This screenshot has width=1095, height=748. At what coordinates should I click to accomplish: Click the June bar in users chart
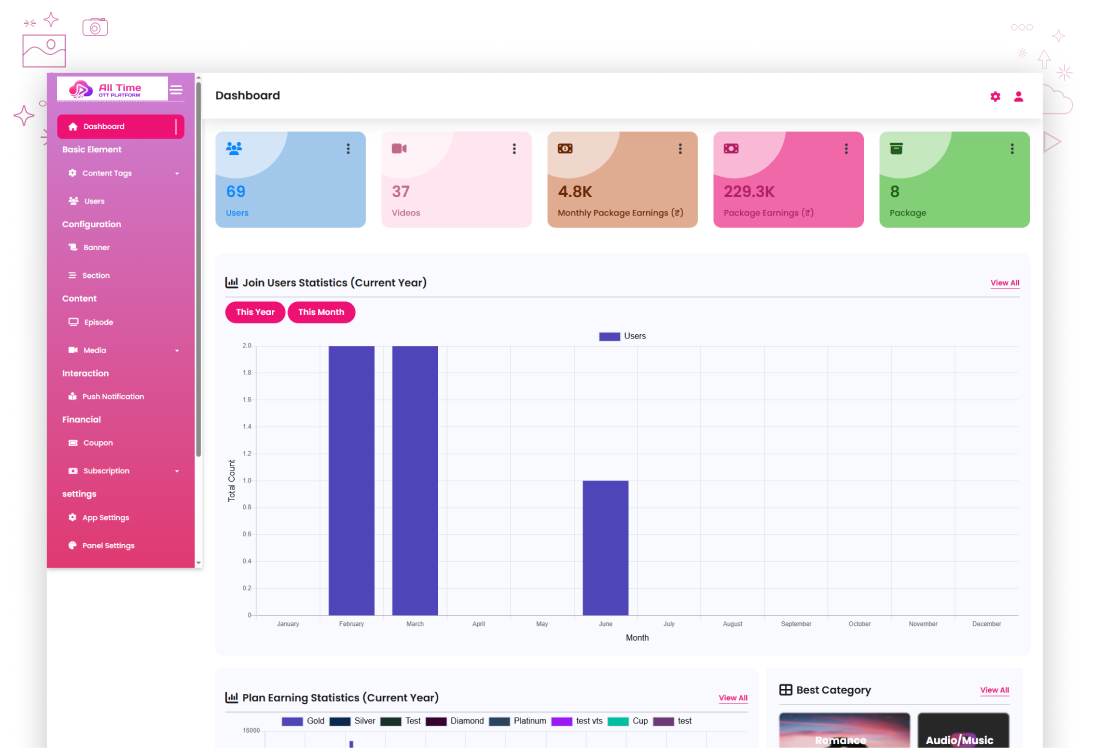[605, 548]
